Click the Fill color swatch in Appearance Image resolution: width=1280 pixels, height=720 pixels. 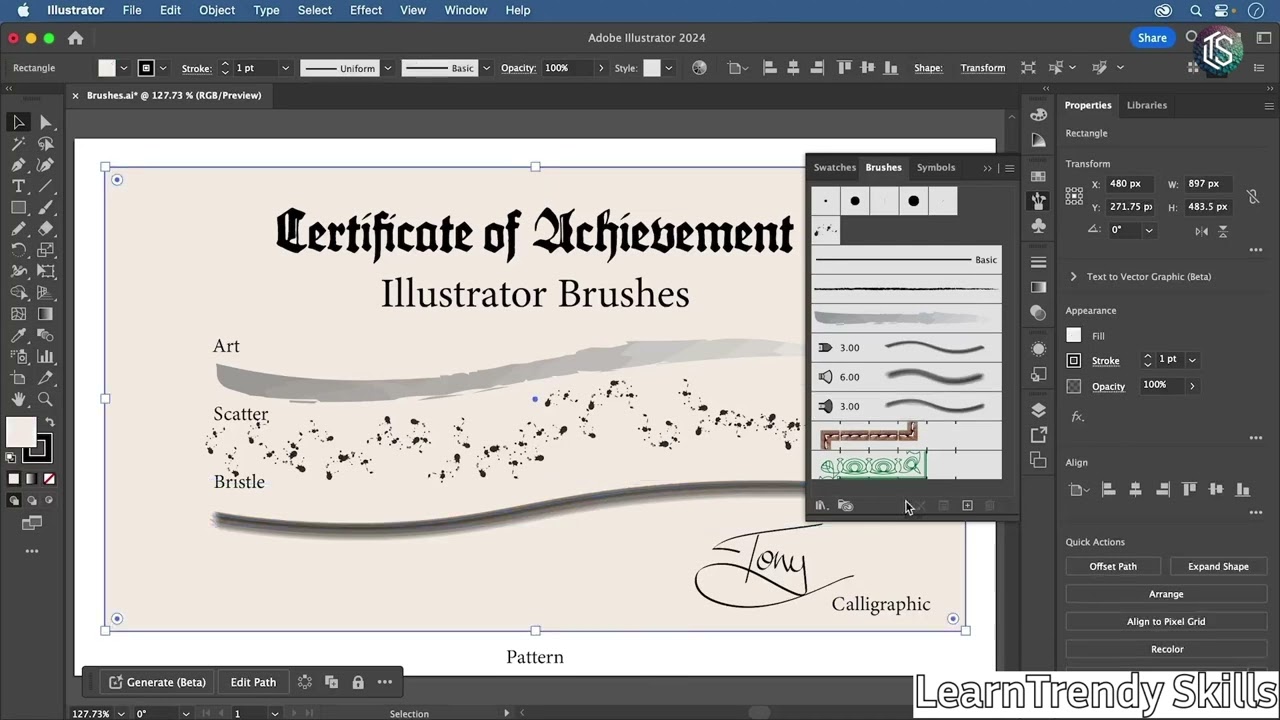pyautogui.click(x=1074, y=336)
